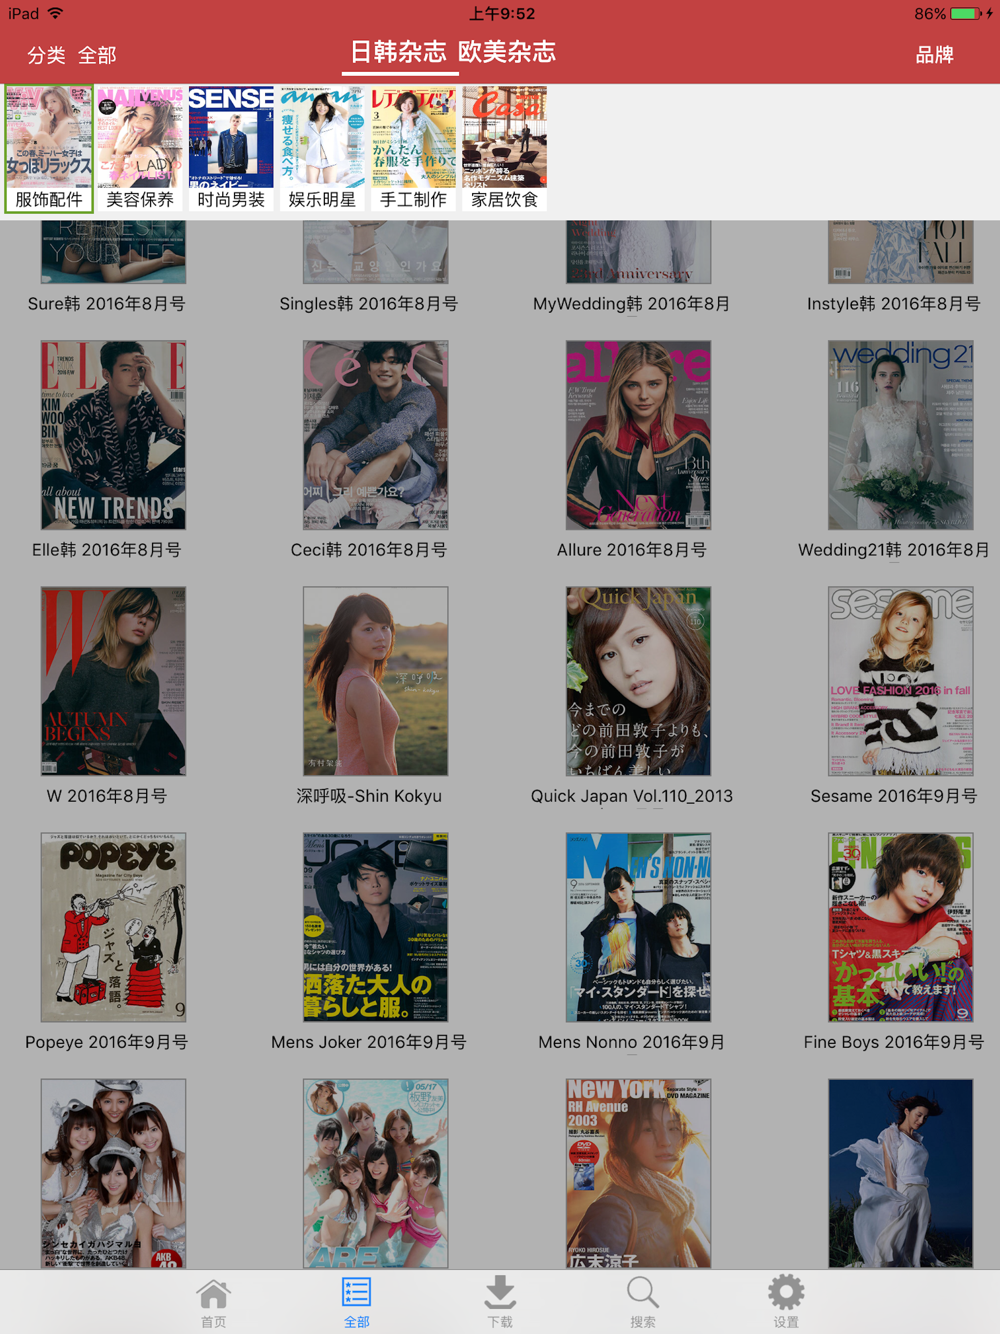
Task: Tap the 首页 home icon
Action: [x=213, y=1301]
